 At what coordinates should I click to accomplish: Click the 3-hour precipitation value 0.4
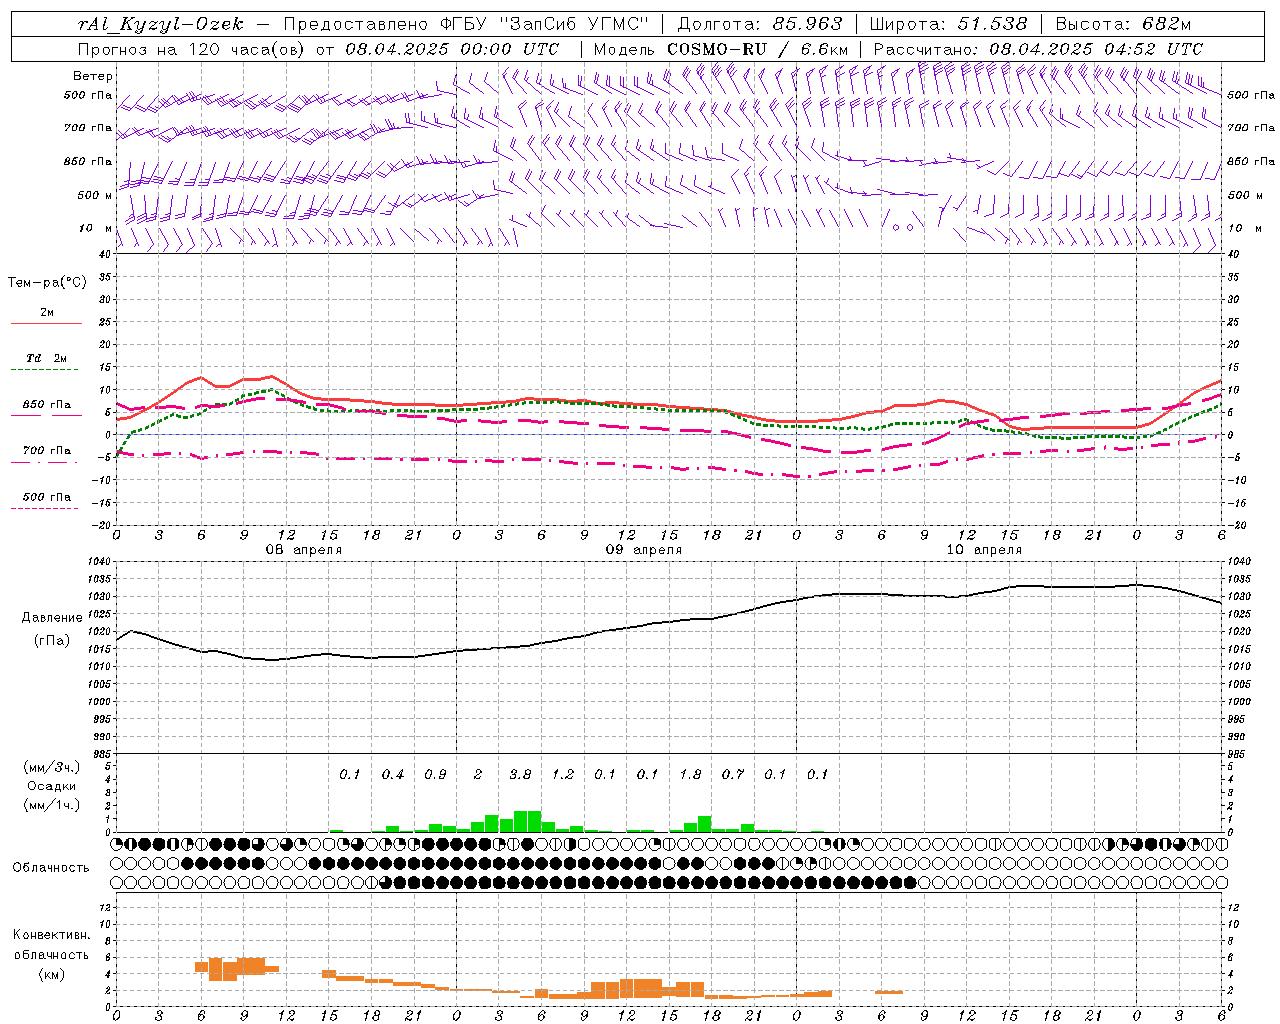pyautogui.click(x=393, y=775)
